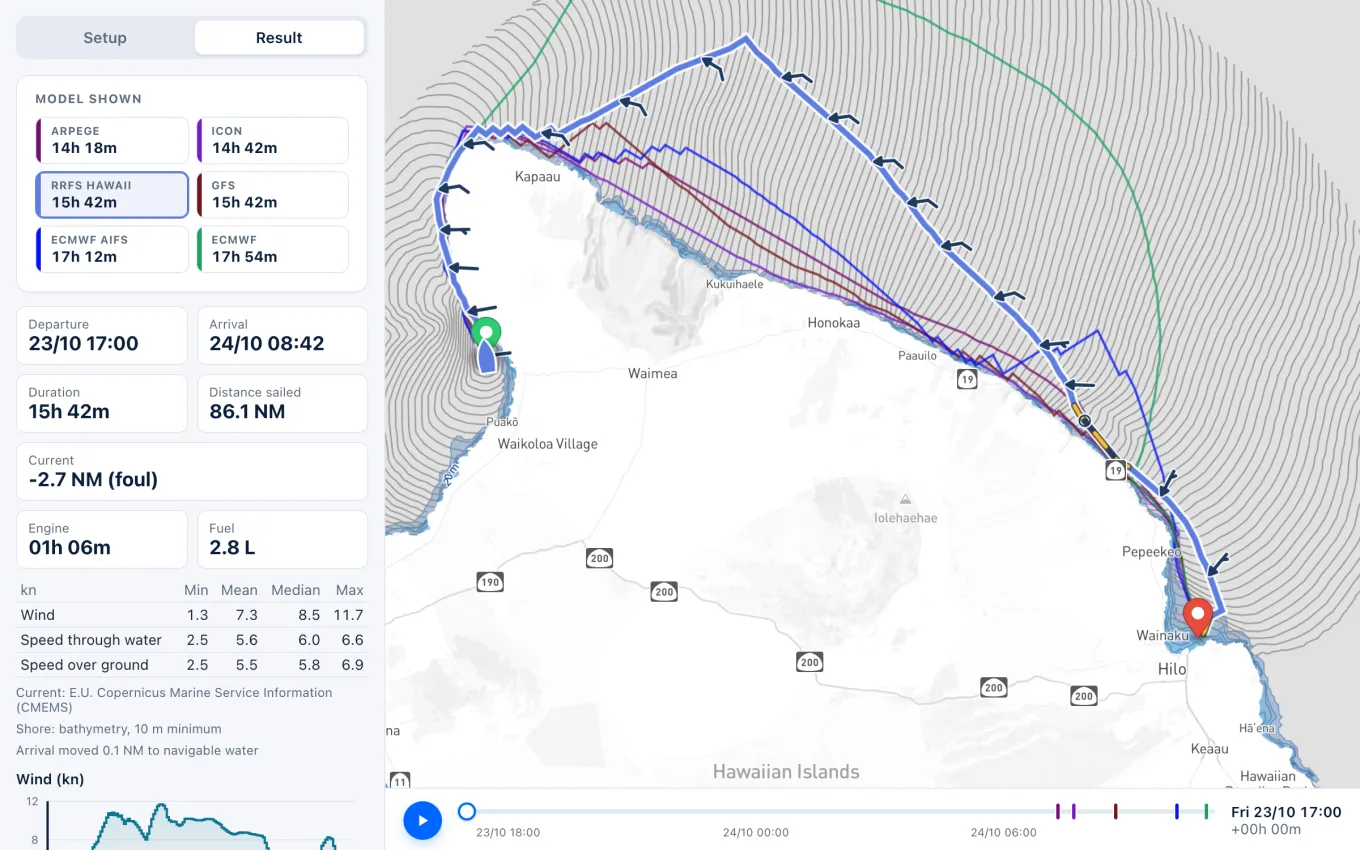
Task: Select the RRFS HAWAII model card
Action: click(x=112, y=194)
